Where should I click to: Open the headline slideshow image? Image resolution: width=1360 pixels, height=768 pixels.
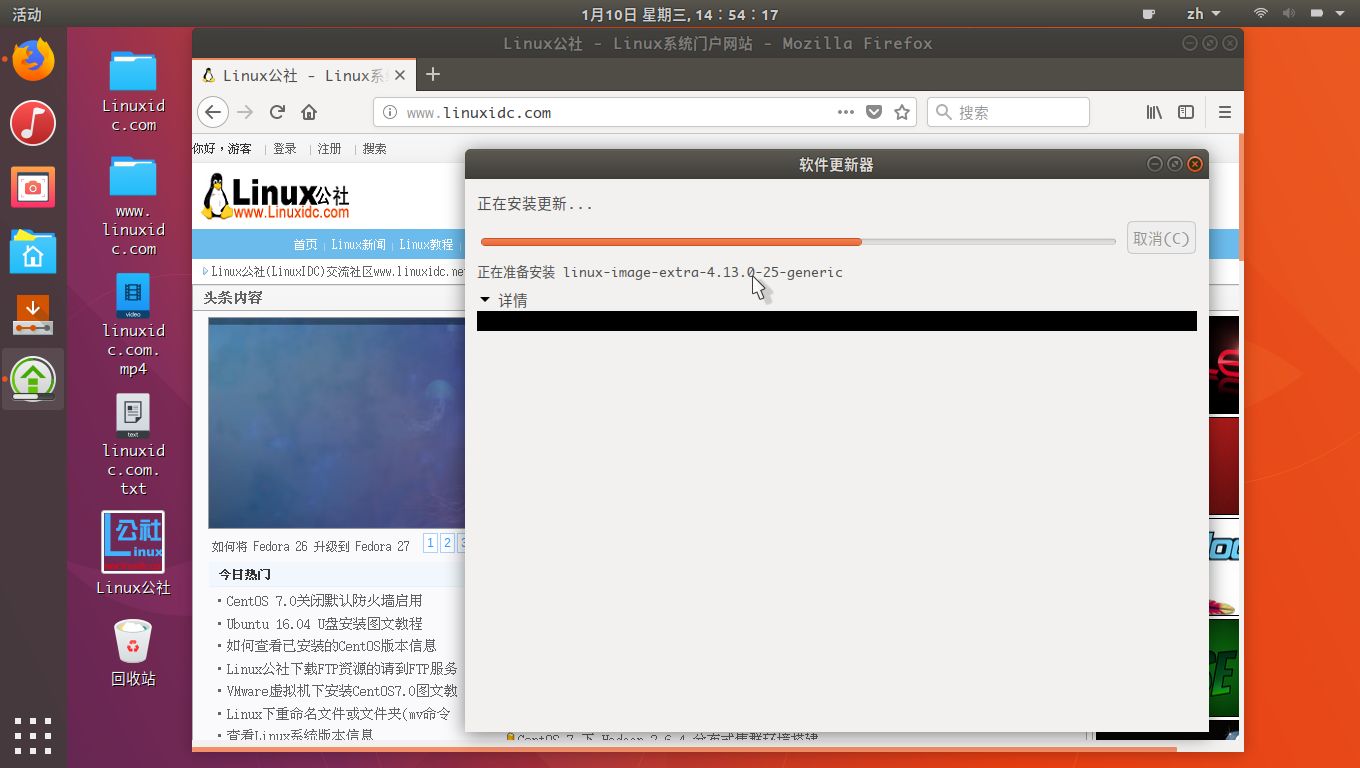coord(337,422)
